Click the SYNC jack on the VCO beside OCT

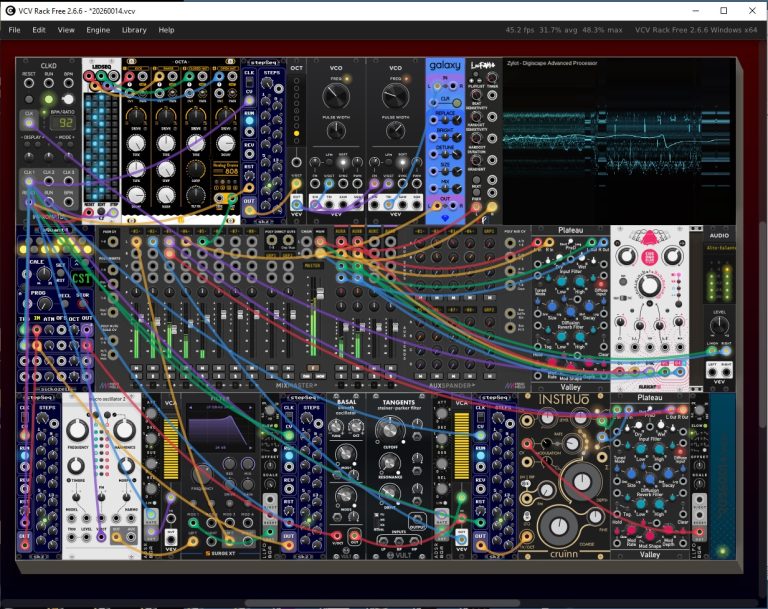(x=343, y=184)
